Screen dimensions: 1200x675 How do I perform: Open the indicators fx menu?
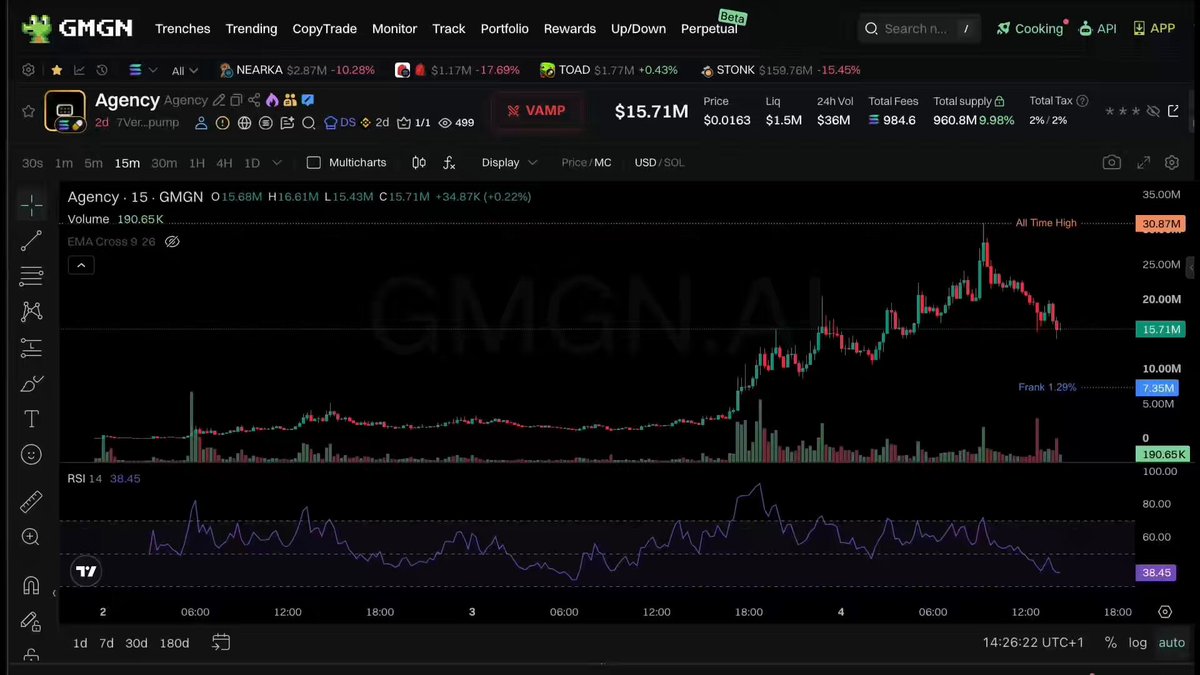point(449,162)
